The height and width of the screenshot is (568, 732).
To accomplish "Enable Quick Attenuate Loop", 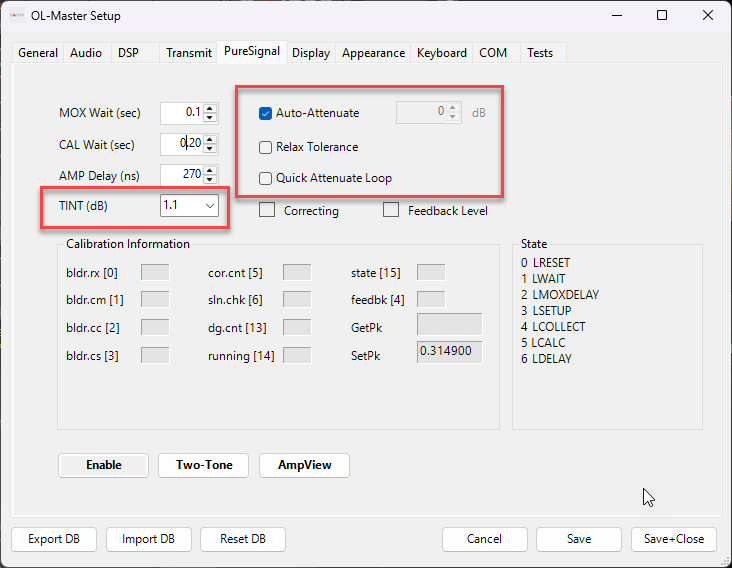I will click(265, 178).
